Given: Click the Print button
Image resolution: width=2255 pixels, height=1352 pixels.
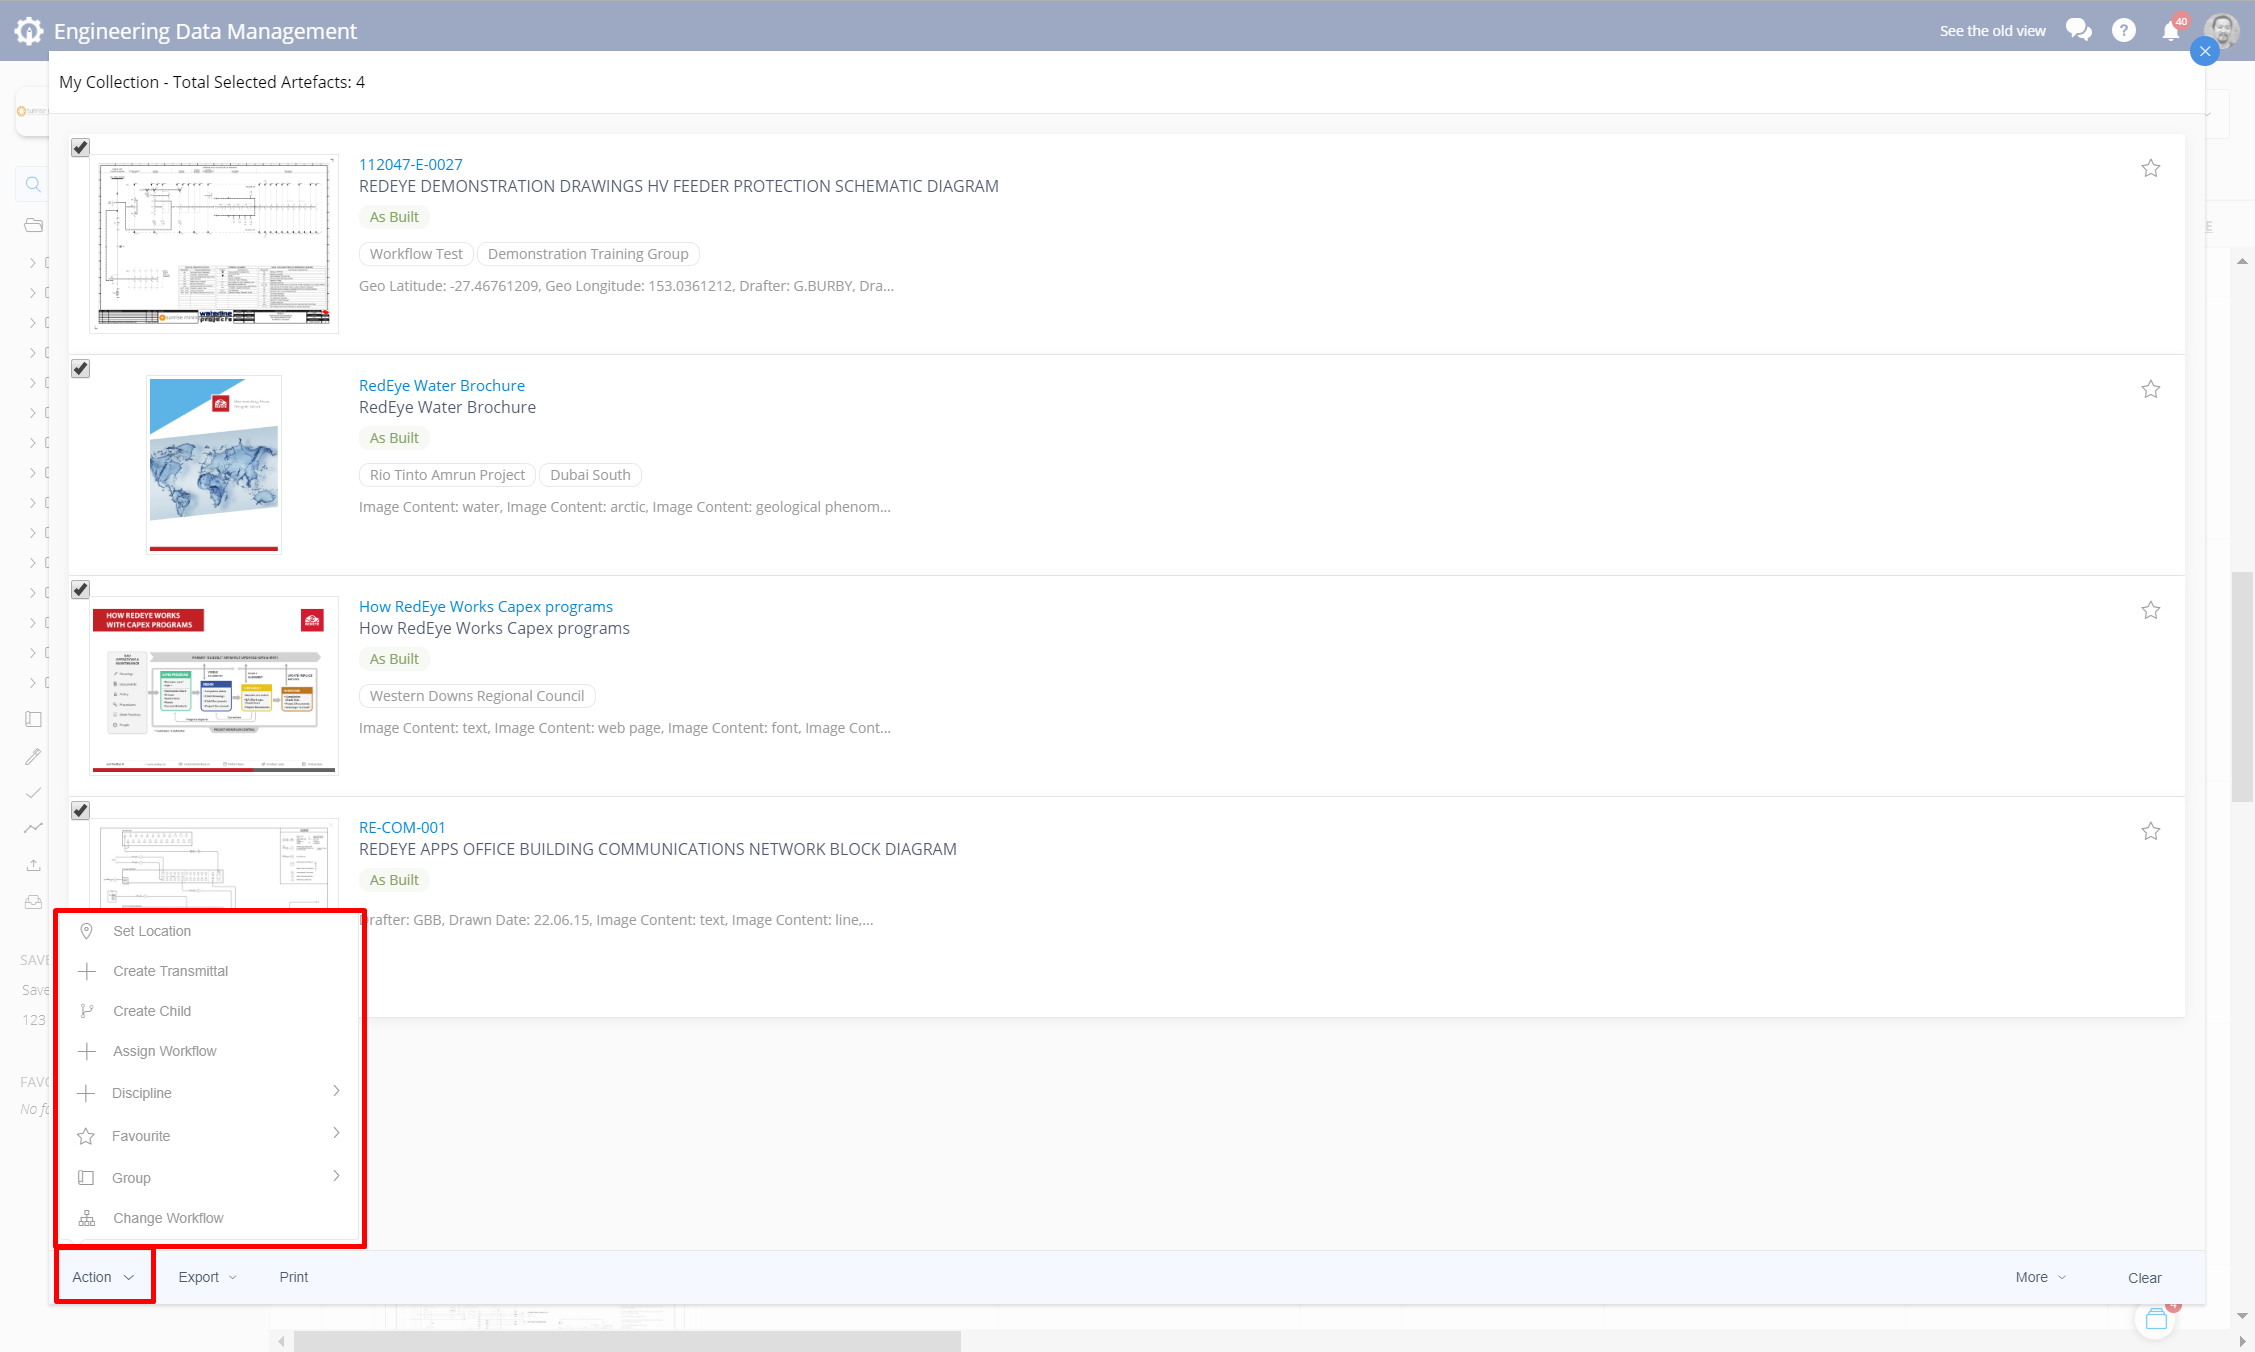Looking at the screenshot, I should coord(294,1277).
